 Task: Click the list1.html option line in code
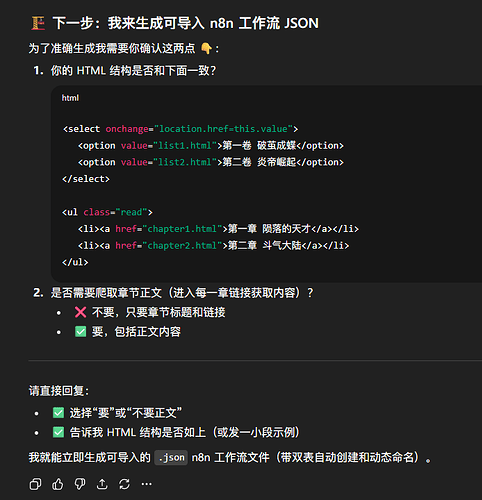[x=211, y=146]
